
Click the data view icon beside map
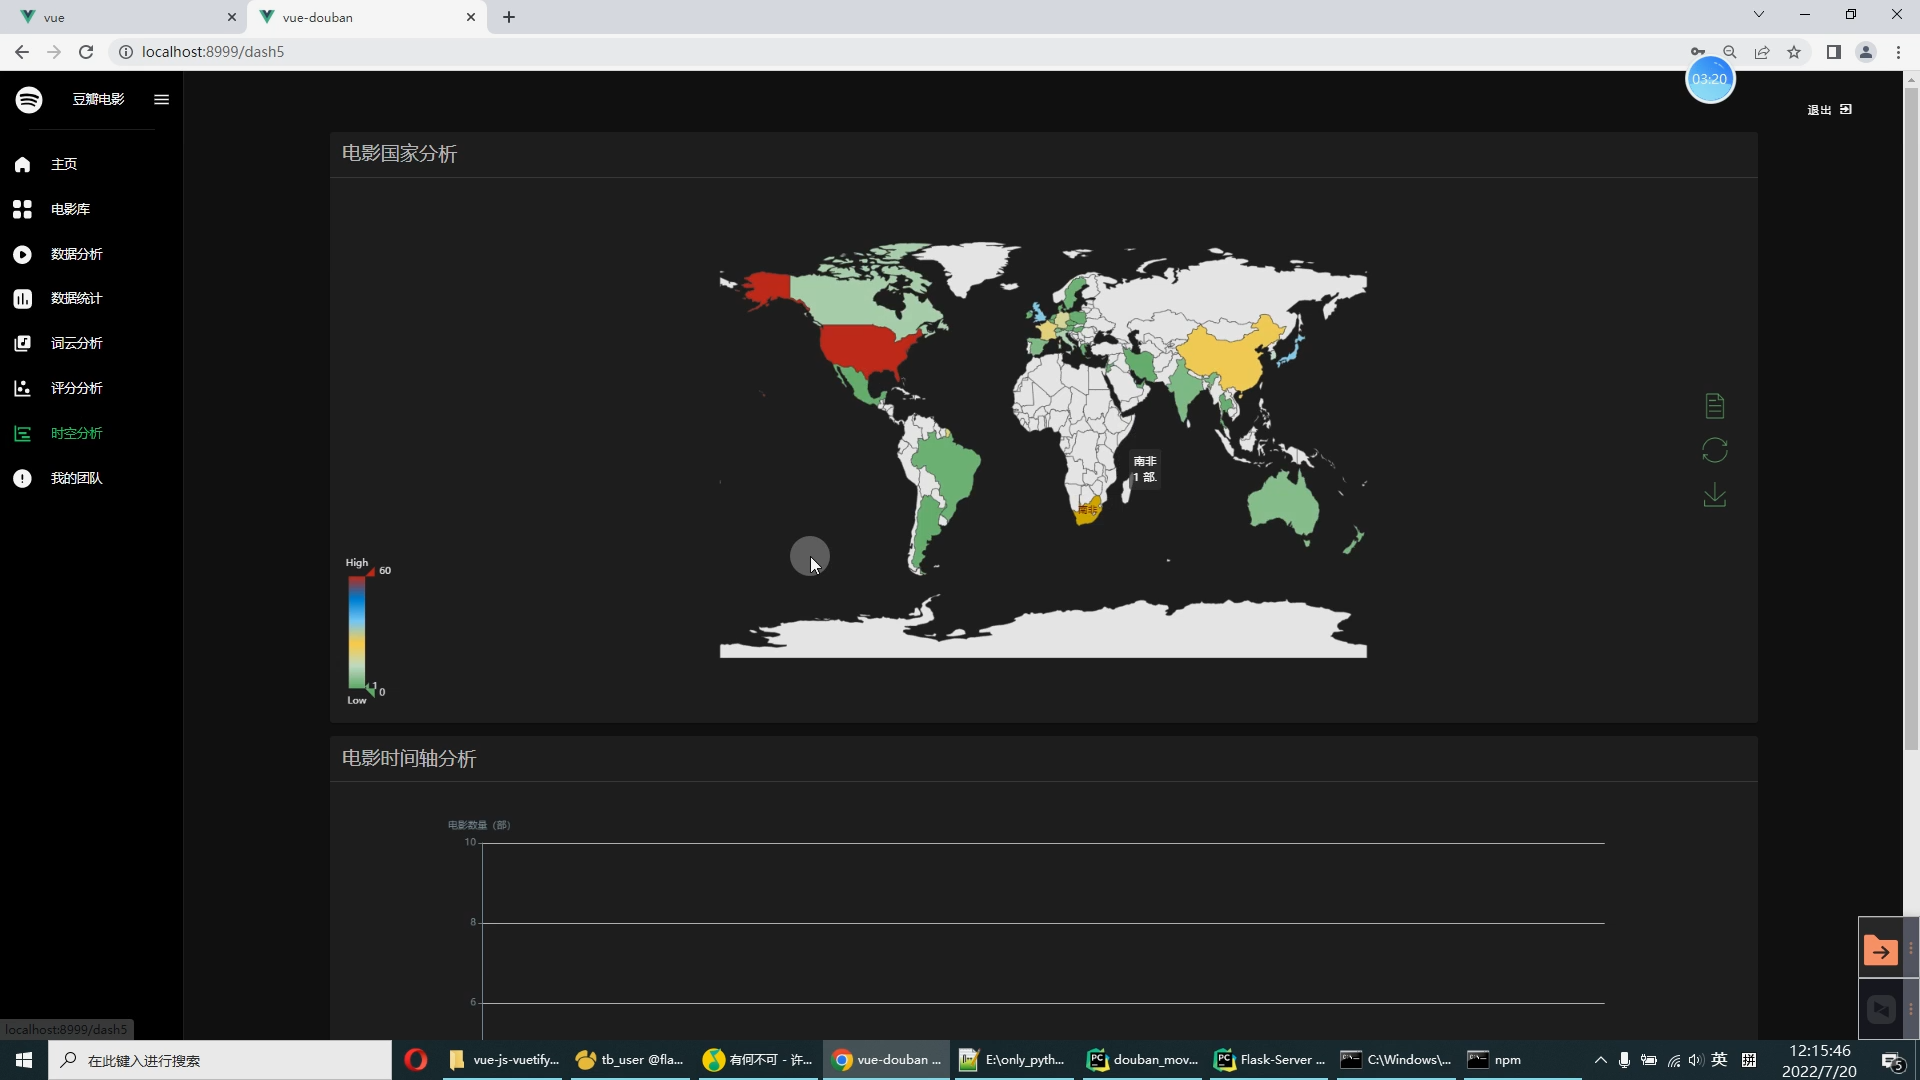tap(1714, 405)
